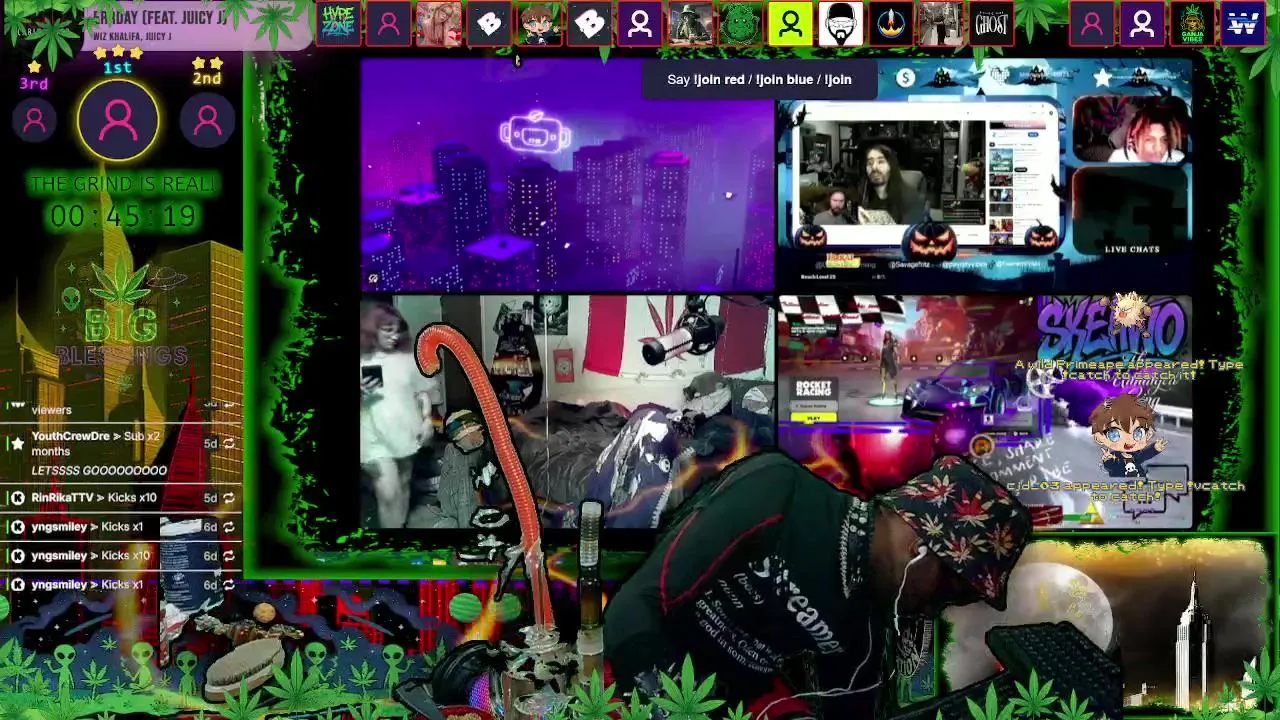Open the Rocket Racing game stream panel
Image resolution: width=1280 pixels, height=720 pixels.
(985, 411)
